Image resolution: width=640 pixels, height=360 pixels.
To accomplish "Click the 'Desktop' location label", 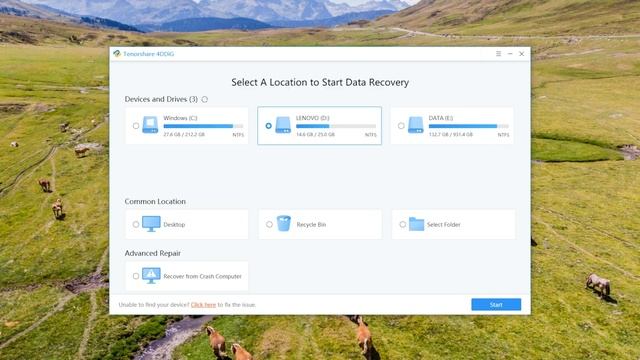I will pyautogui.click(x=174, y=224).
